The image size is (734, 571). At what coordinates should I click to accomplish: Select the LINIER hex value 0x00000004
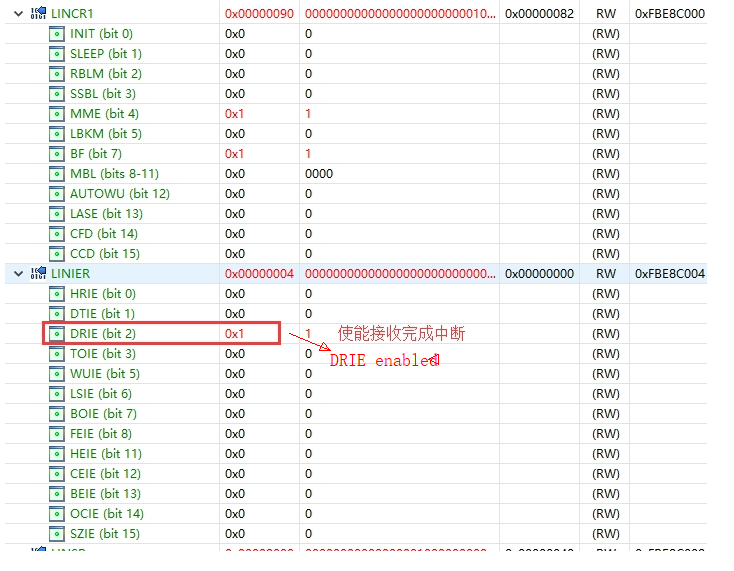pos(259,273)
